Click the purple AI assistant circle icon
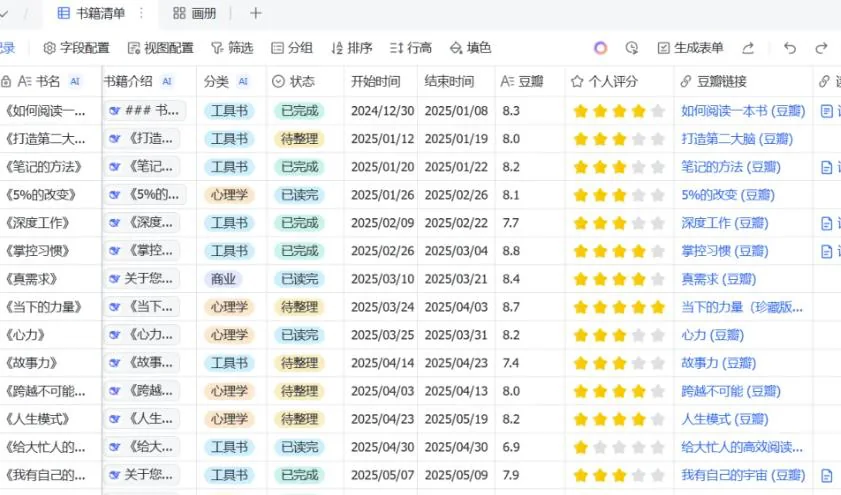 (601, 48)
